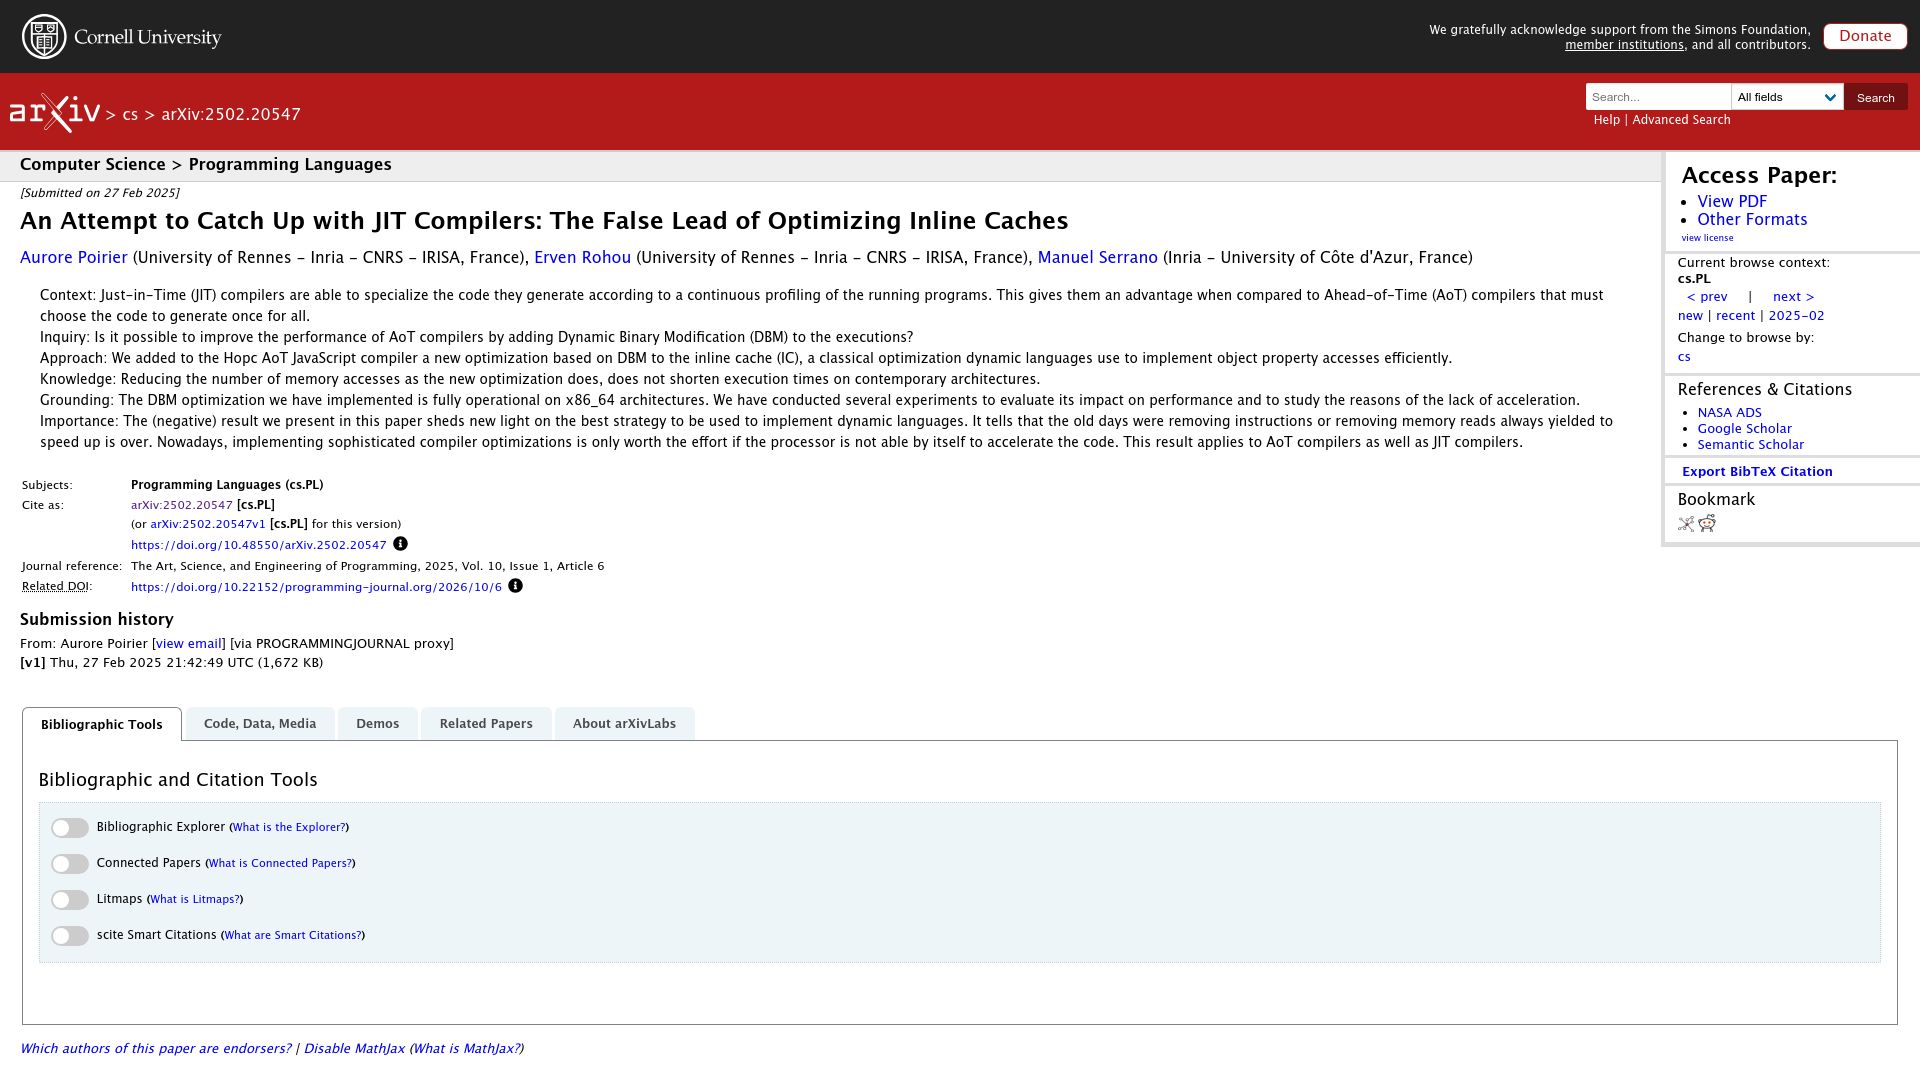Go to previous paper via prev link
This screenshot has height=1080, width=1920.
[1707, 297]
